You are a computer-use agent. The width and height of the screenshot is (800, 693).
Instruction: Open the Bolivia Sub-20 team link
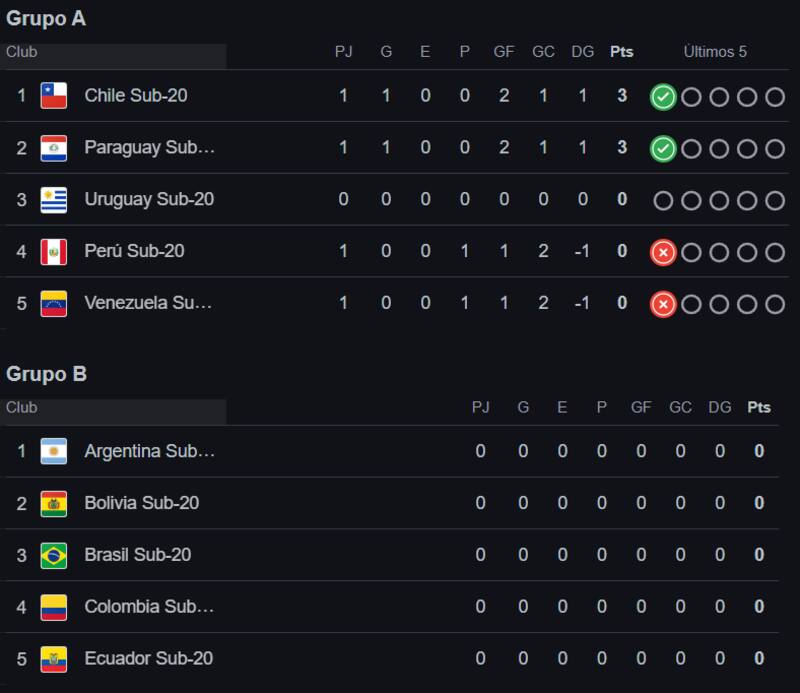(141, 503)
